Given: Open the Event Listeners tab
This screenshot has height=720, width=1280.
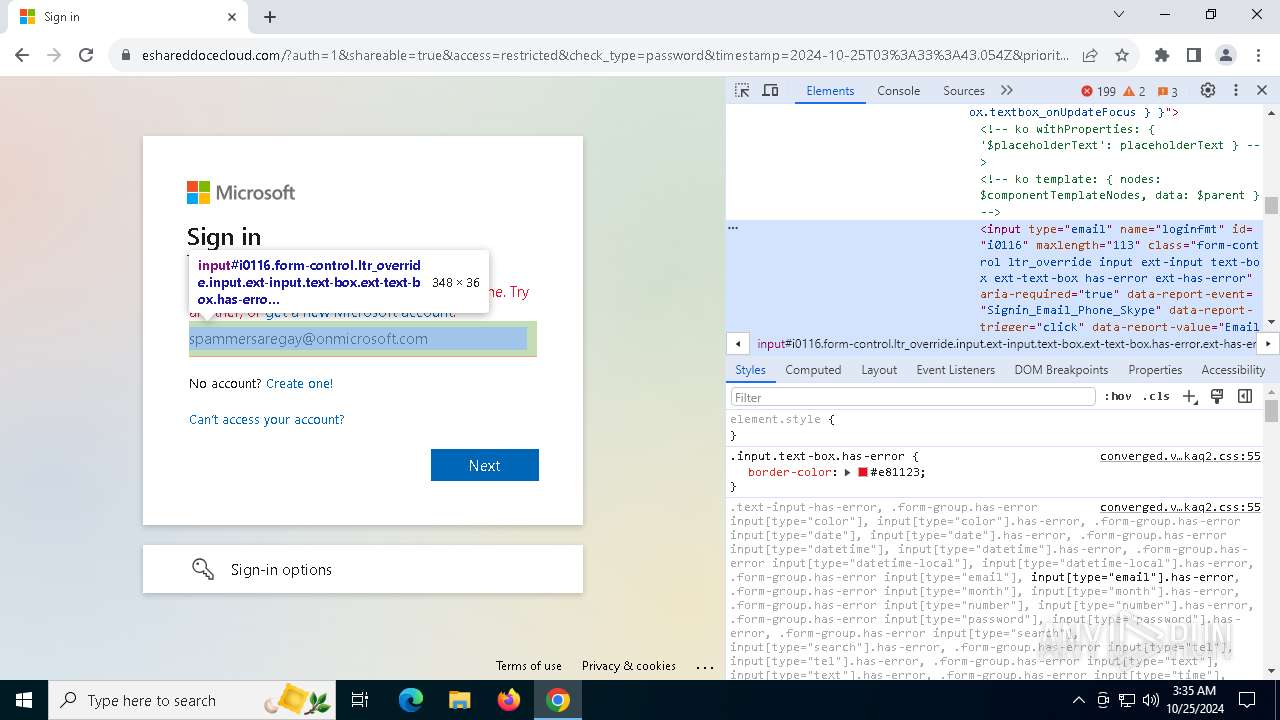Looking at the screenshot, I should (x=955, y=370).
